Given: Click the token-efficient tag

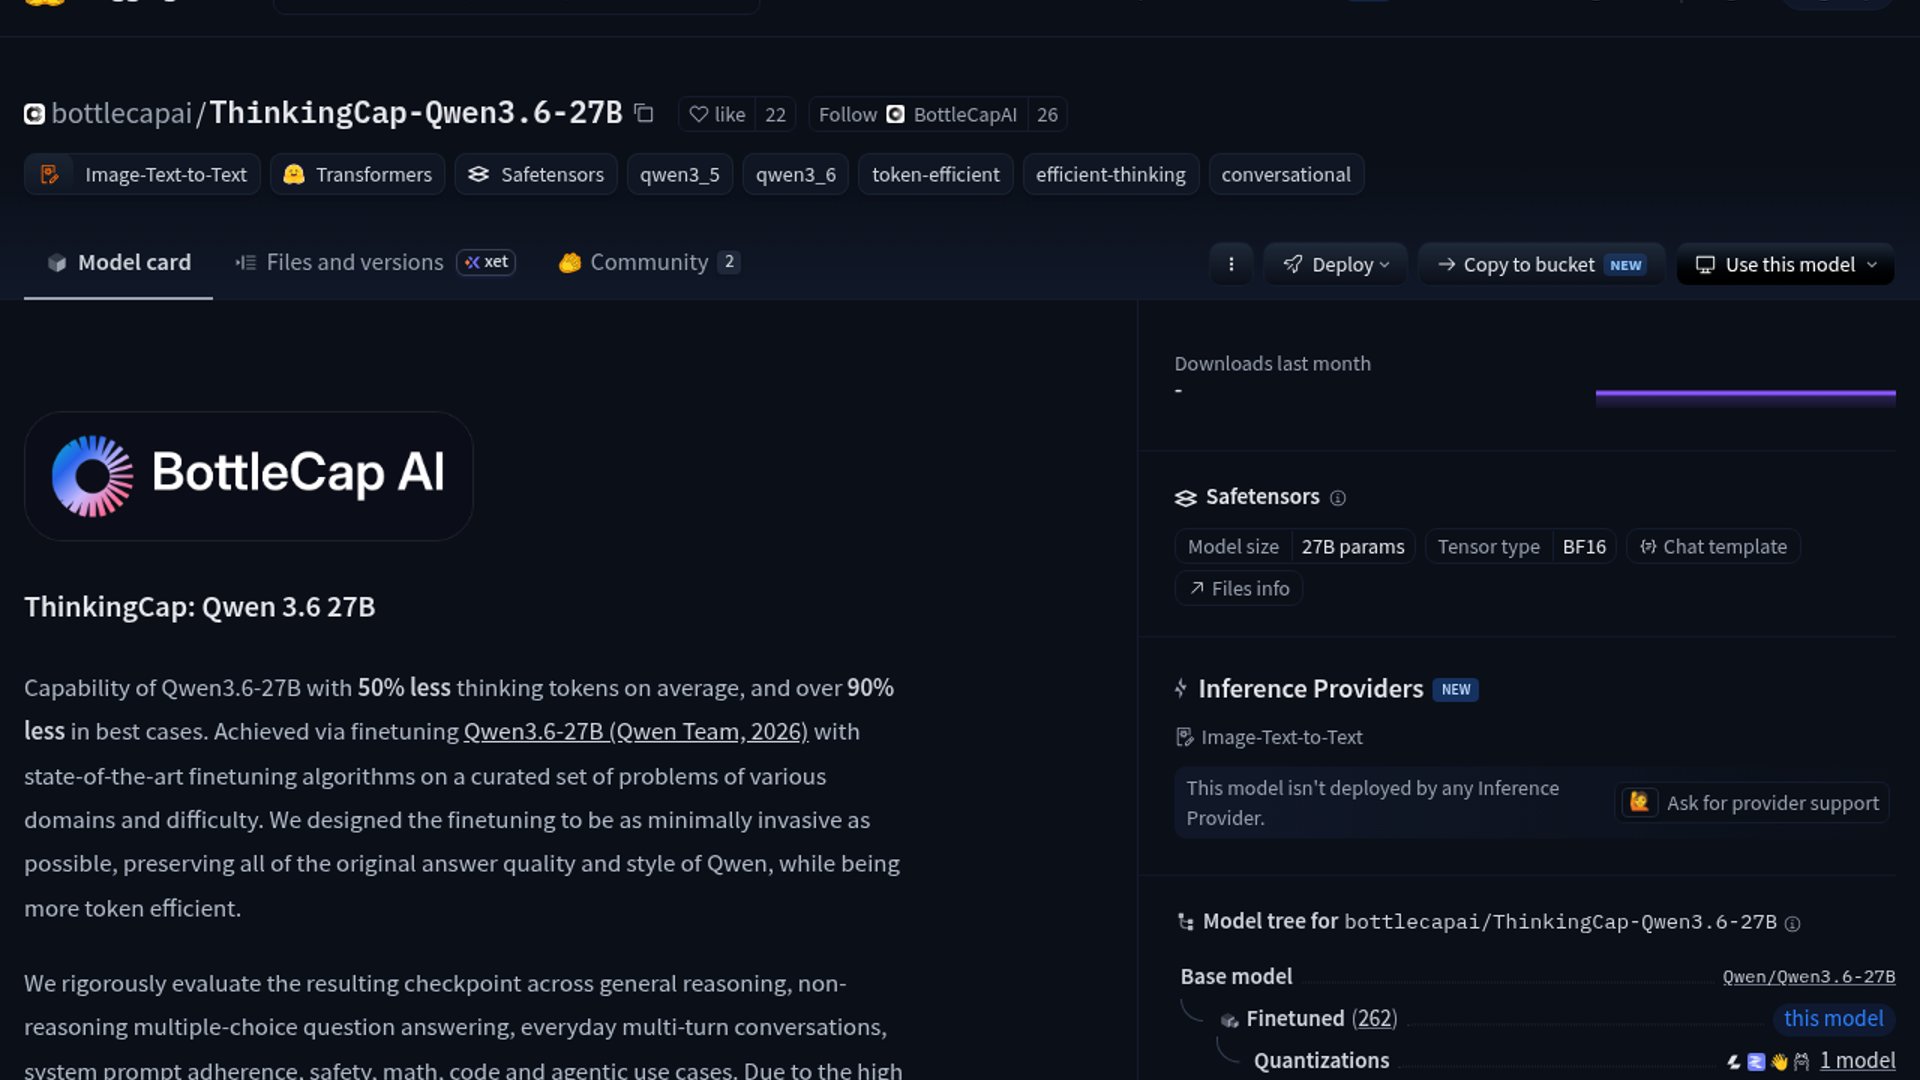Looking at the screenshot, I should (x=936, y=174).
